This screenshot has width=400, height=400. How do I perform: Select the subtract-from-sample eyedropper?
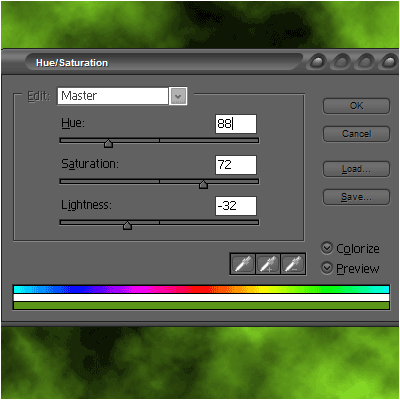pos(293,264)
